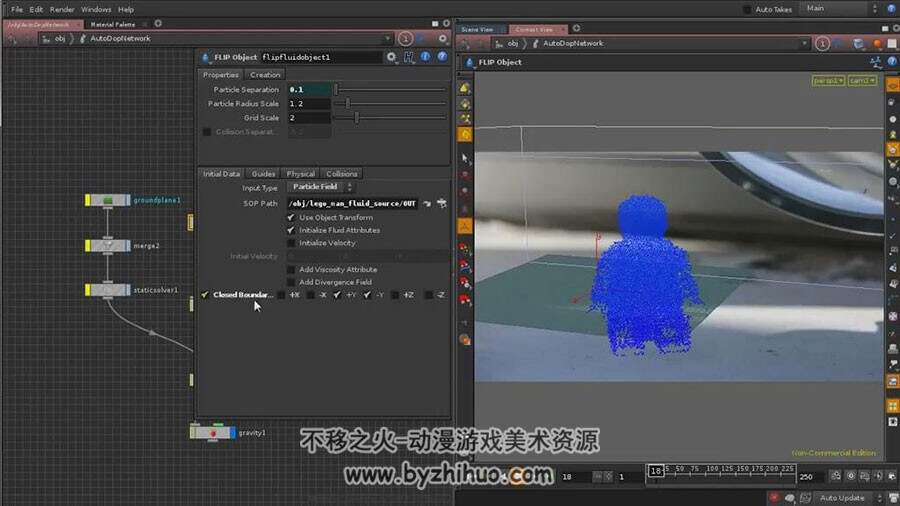
Task: Toggle the Auto Takes checkbox
Action: 747,9
